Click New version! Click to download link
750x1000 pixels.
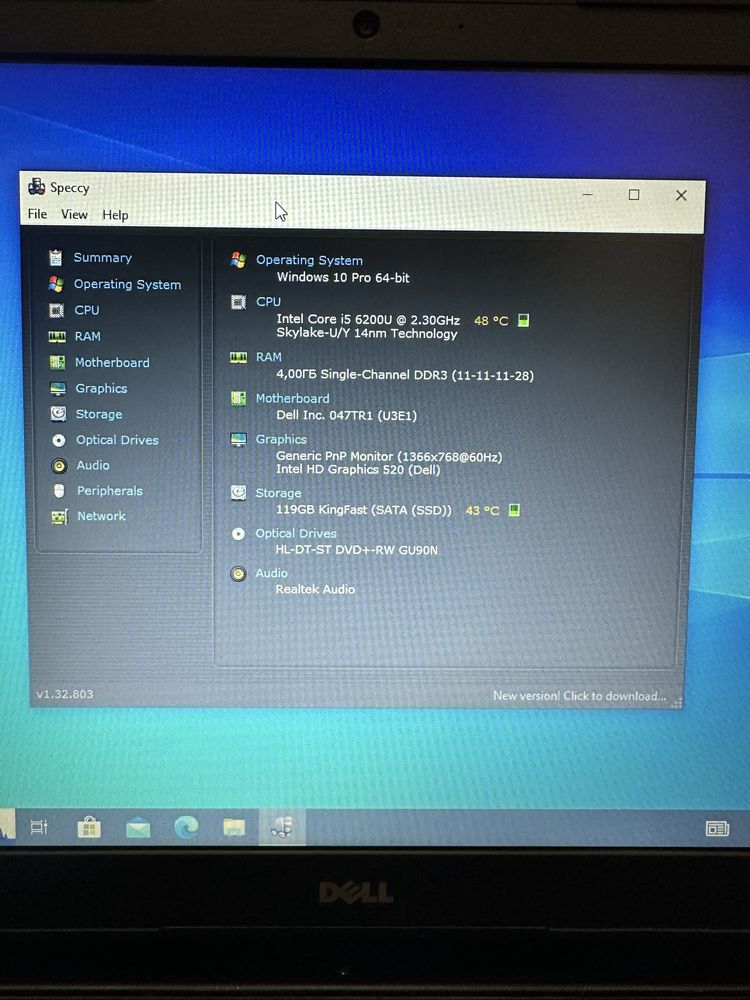coord(579,696)
